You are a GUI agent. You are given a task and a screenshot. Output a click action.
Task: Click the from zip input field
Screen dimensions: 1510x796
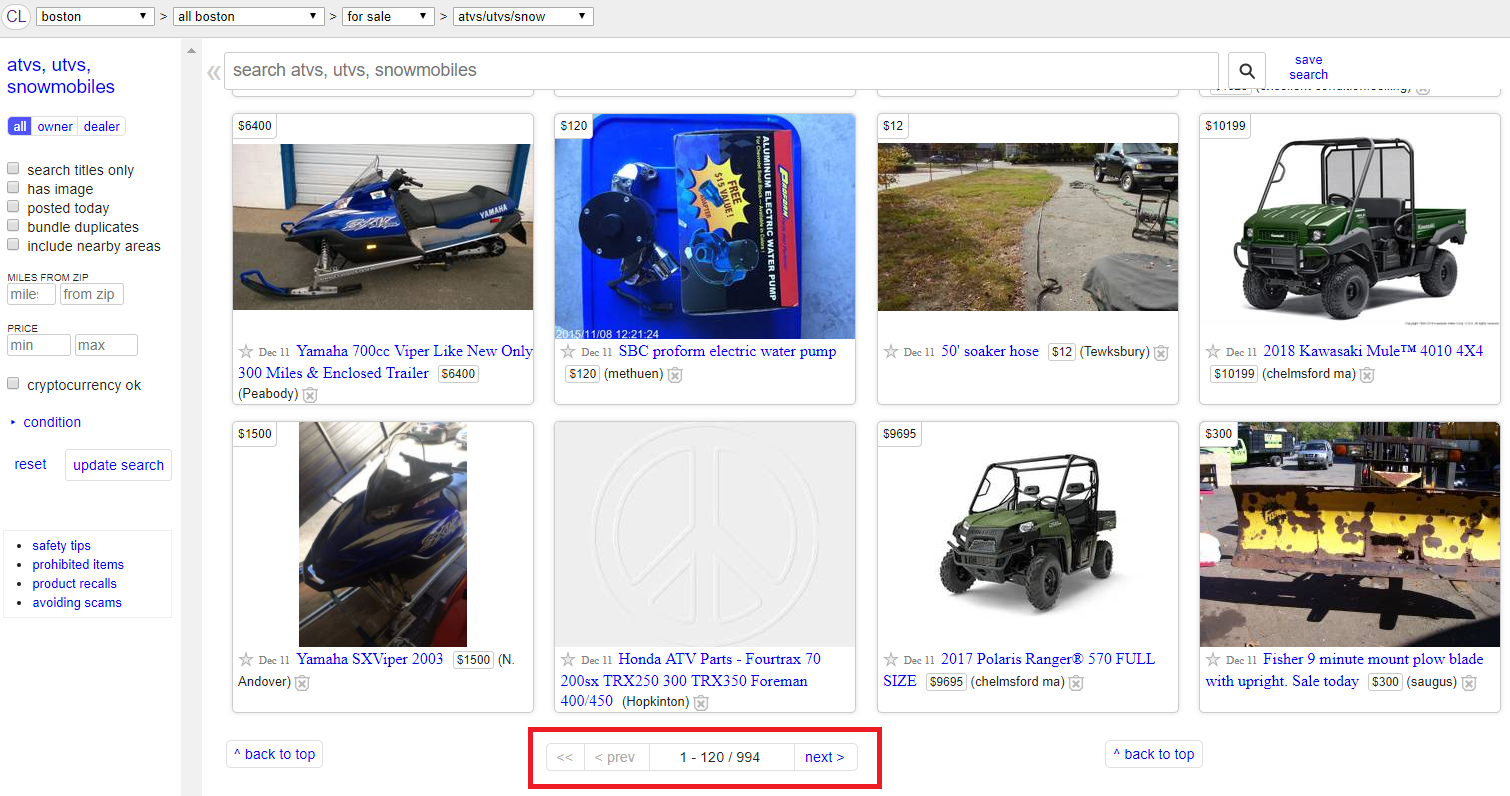tap(91, 294)
